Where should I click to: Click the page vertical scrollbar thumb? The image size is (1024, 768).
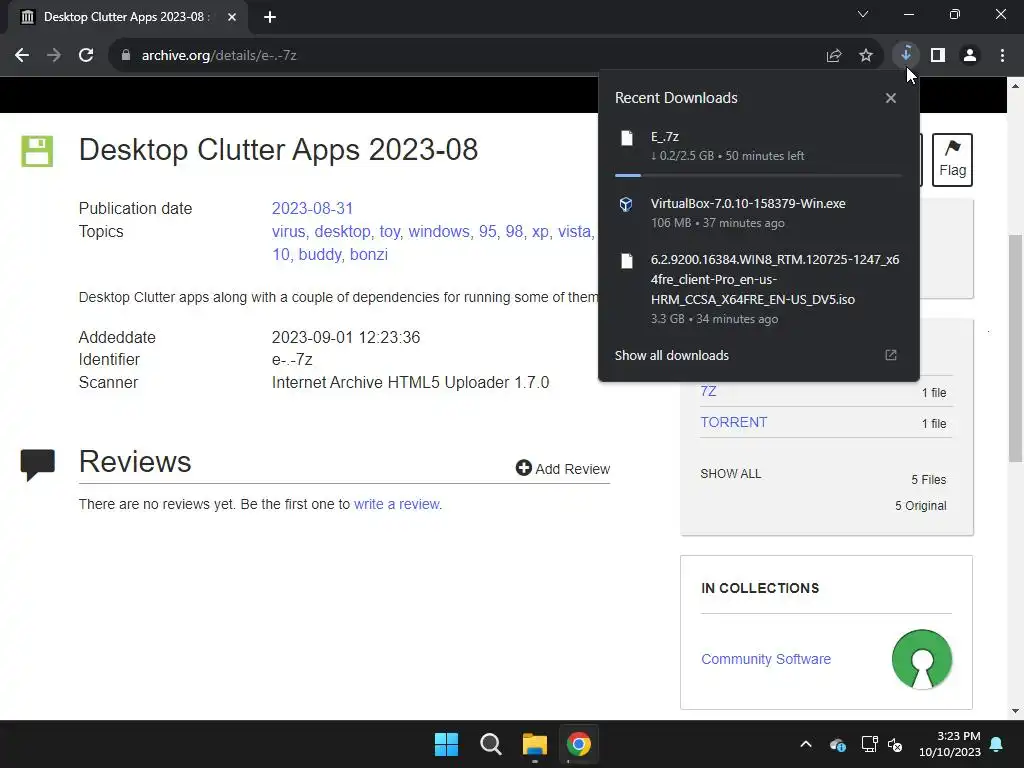coord(1016,347)
